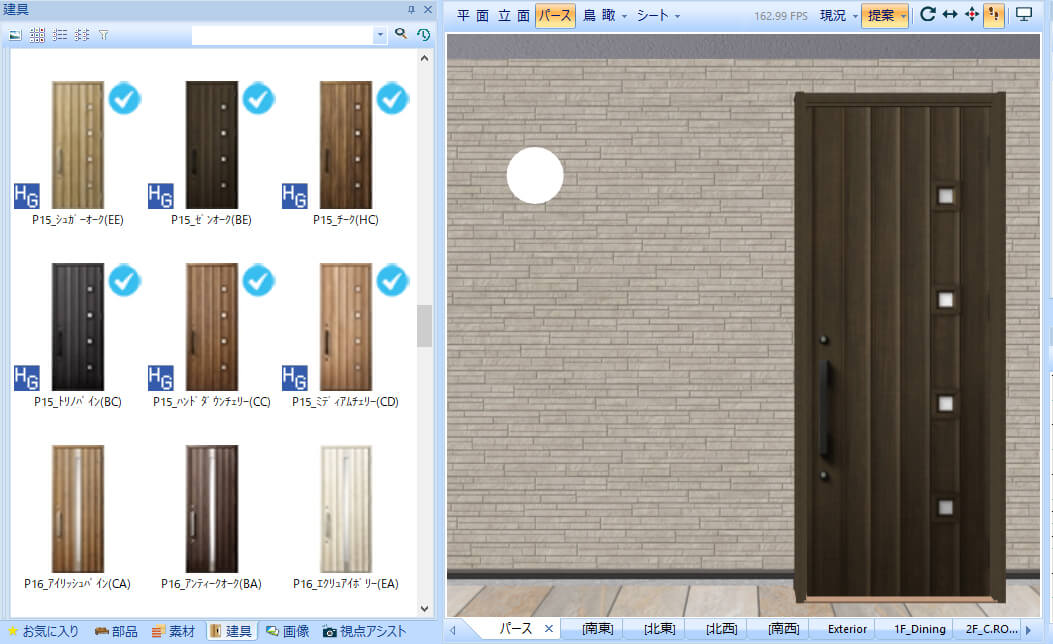Click the rotate view icon
The width and height of the screenshot is (1053, 644).
pos(927,15)
